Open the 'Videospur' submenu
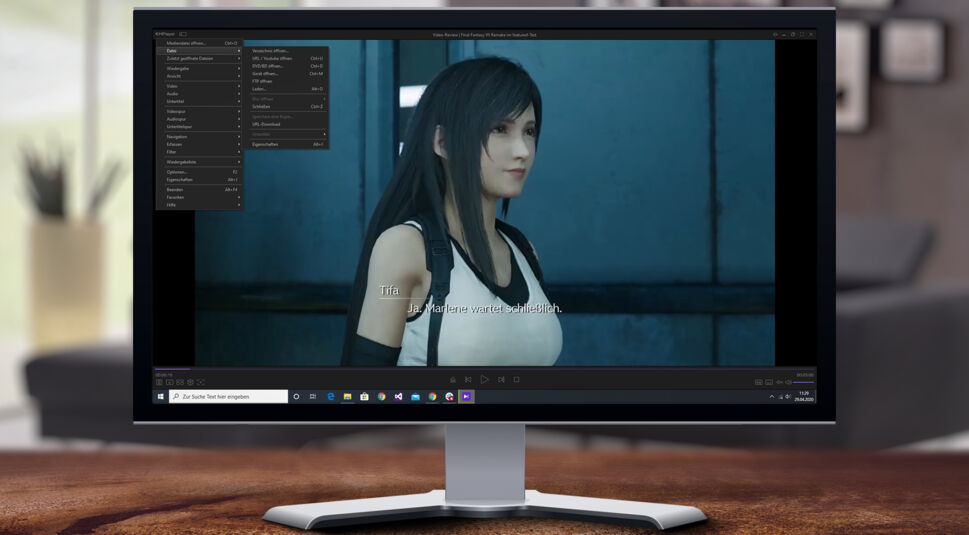Viewport: 969px width, 535px height. [200, 112]
